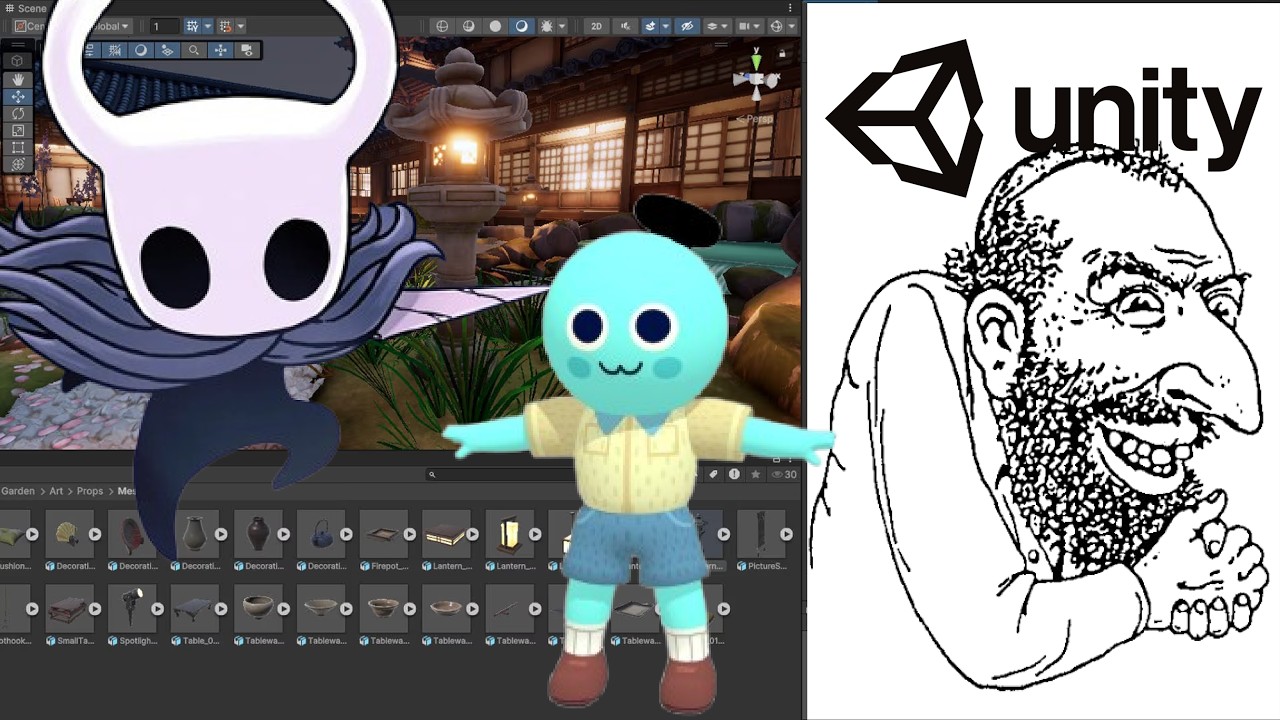
Task: Open the Scene camera settings dropdown
Action: pos(749,26)
